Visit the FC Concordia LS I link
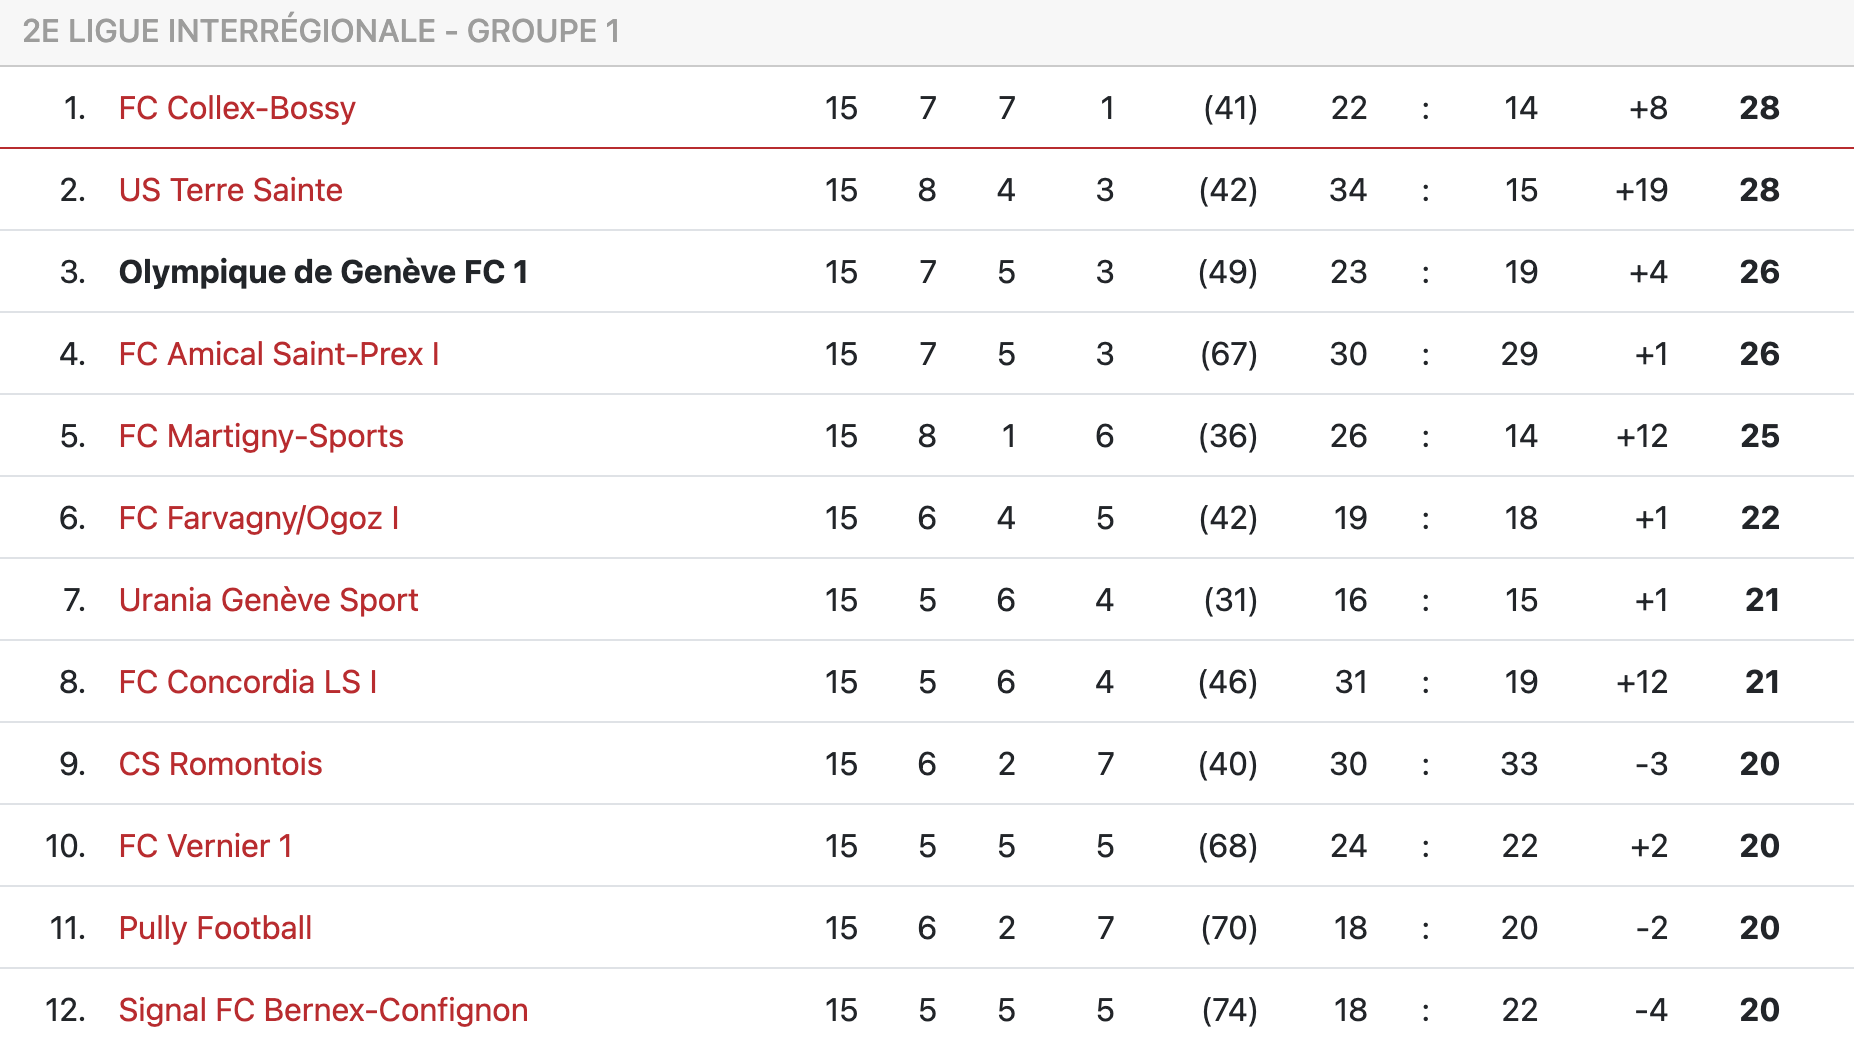The height and width of the screenshot is (1044, 1854). [248, 682]
